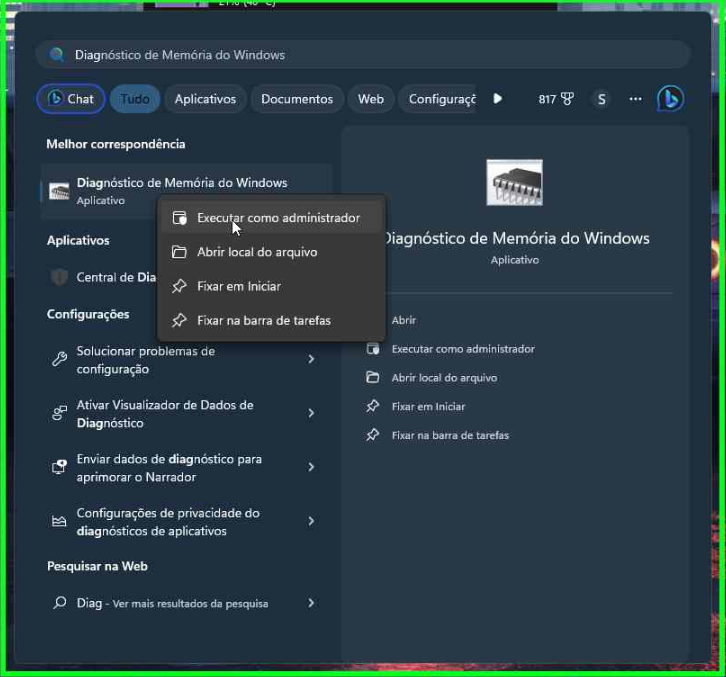726x677 pixels.
Task: Open the three-dot more options menu
Action: [635, 99]
